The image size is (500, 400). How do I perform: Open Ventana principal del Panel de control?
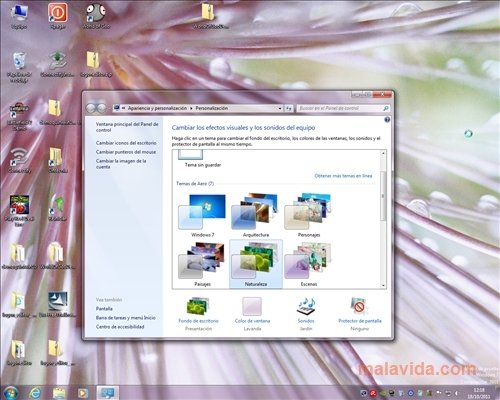pos(127,127)
